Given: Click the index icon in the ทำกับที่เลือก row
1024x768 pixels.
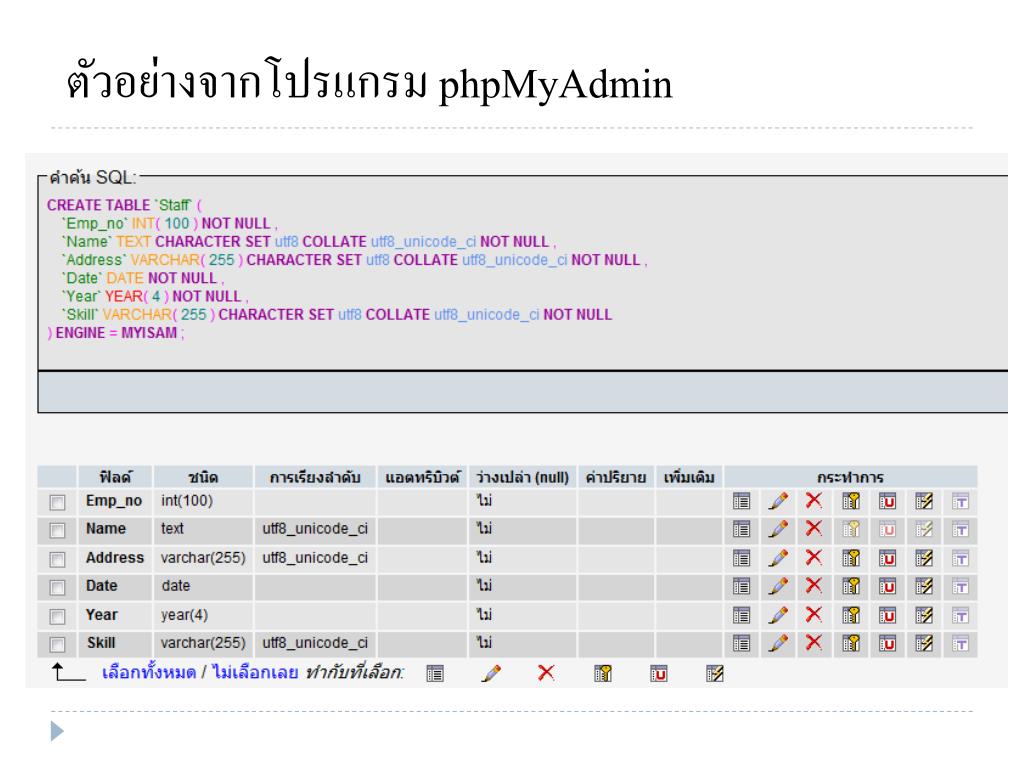Looking at the screenshot, I should [x=714, y=673].
